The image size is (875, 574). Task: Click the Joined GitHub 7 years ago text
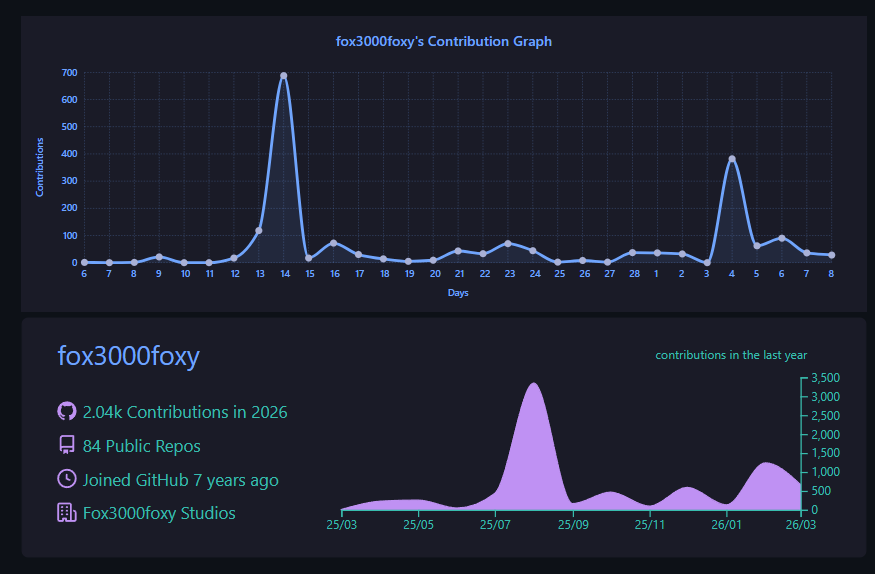180,480
